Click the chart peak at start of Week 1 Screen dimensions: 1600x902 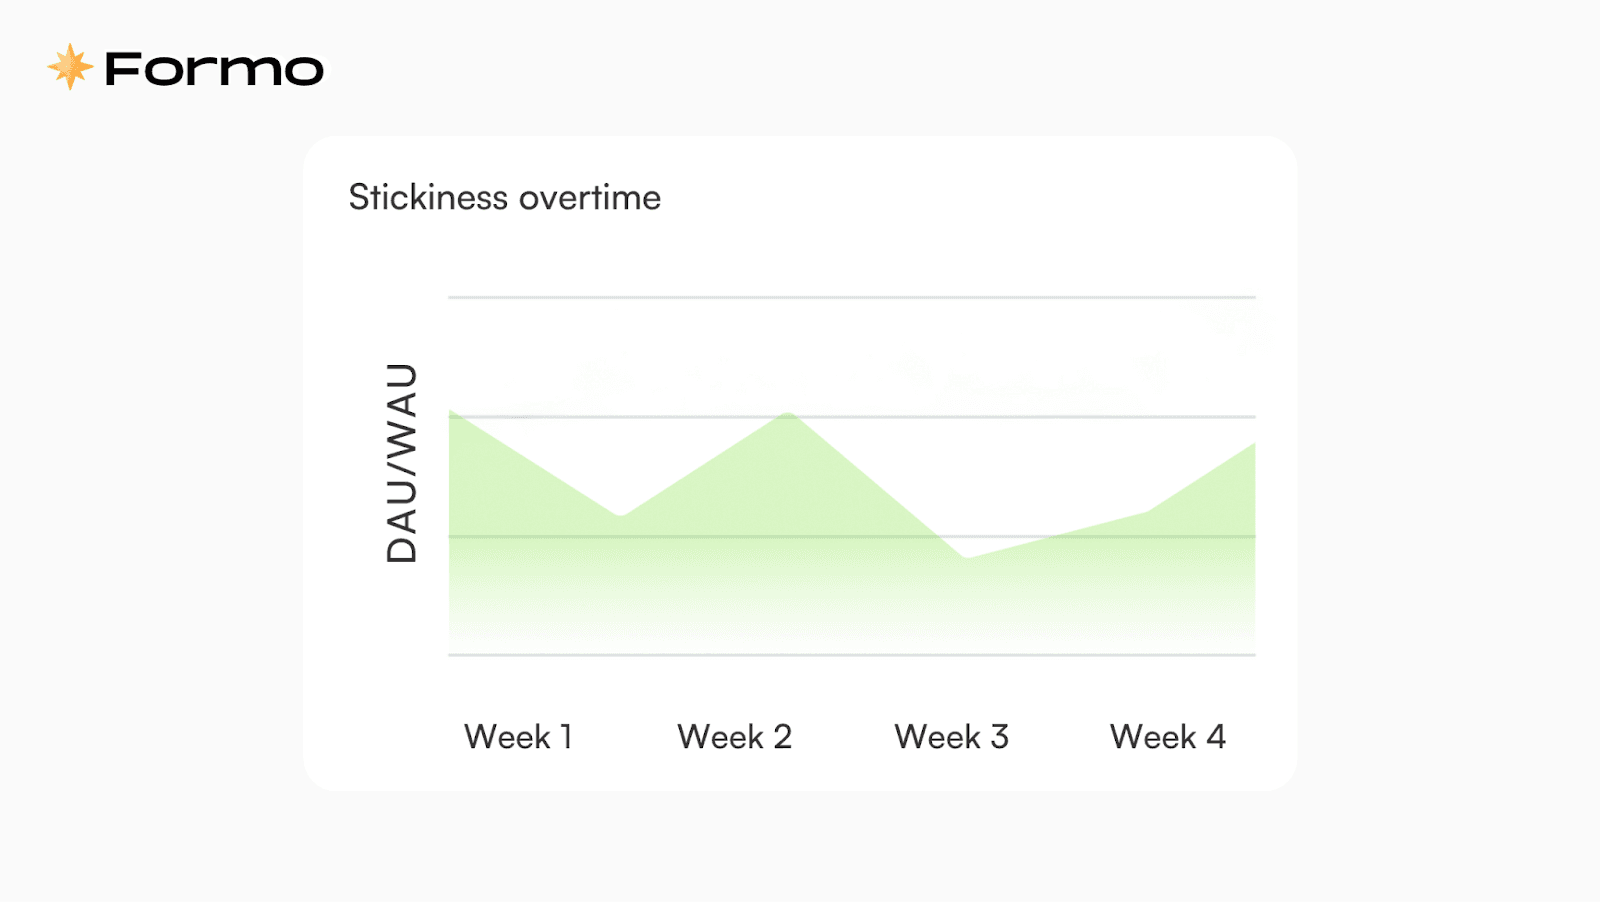452,412
